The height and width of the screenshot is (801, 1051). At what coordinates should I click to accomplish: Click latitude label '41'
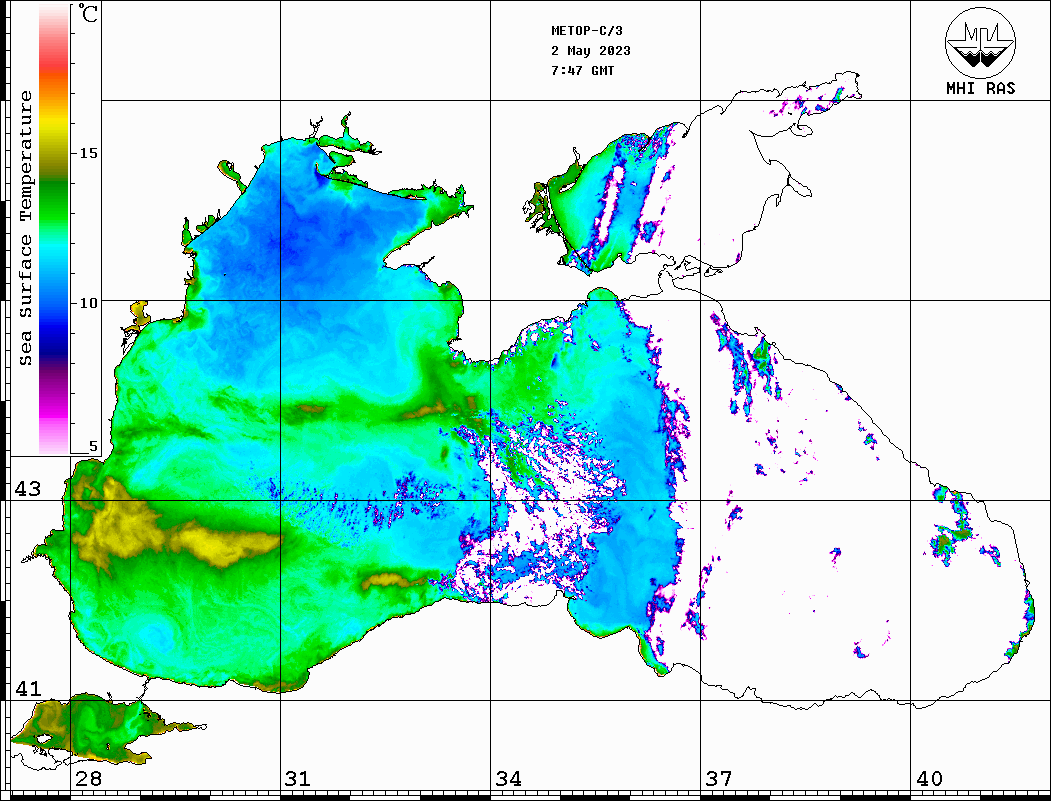(x=28, y=688)
